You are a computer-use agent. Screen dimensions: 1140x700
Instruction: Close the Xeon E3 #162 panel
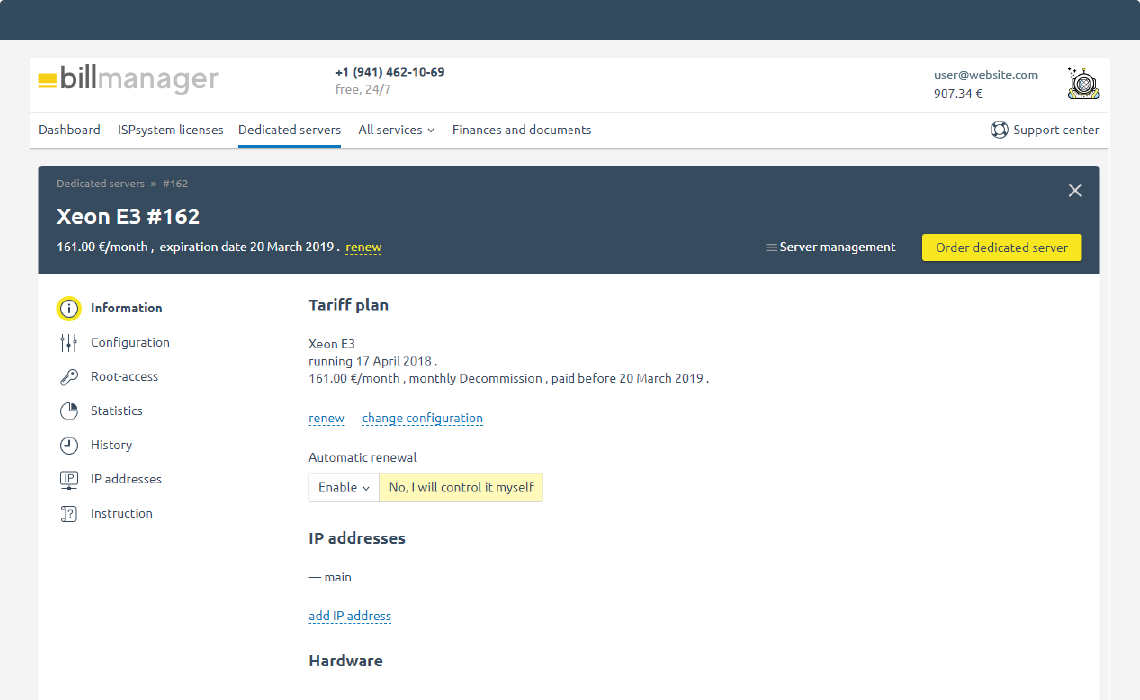coord(1075,190)
